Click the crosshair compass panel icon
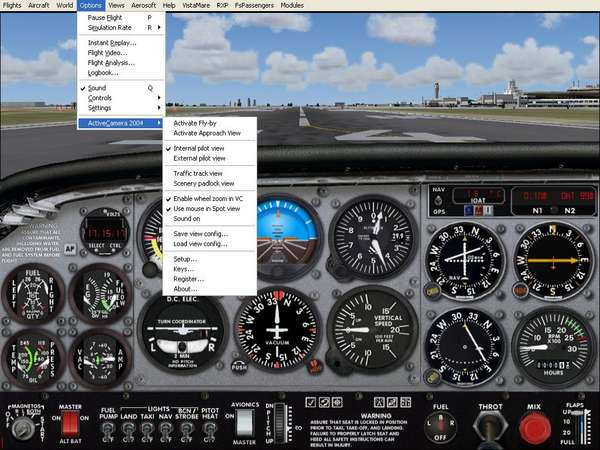The image size is (600, 450). [337, 402]
